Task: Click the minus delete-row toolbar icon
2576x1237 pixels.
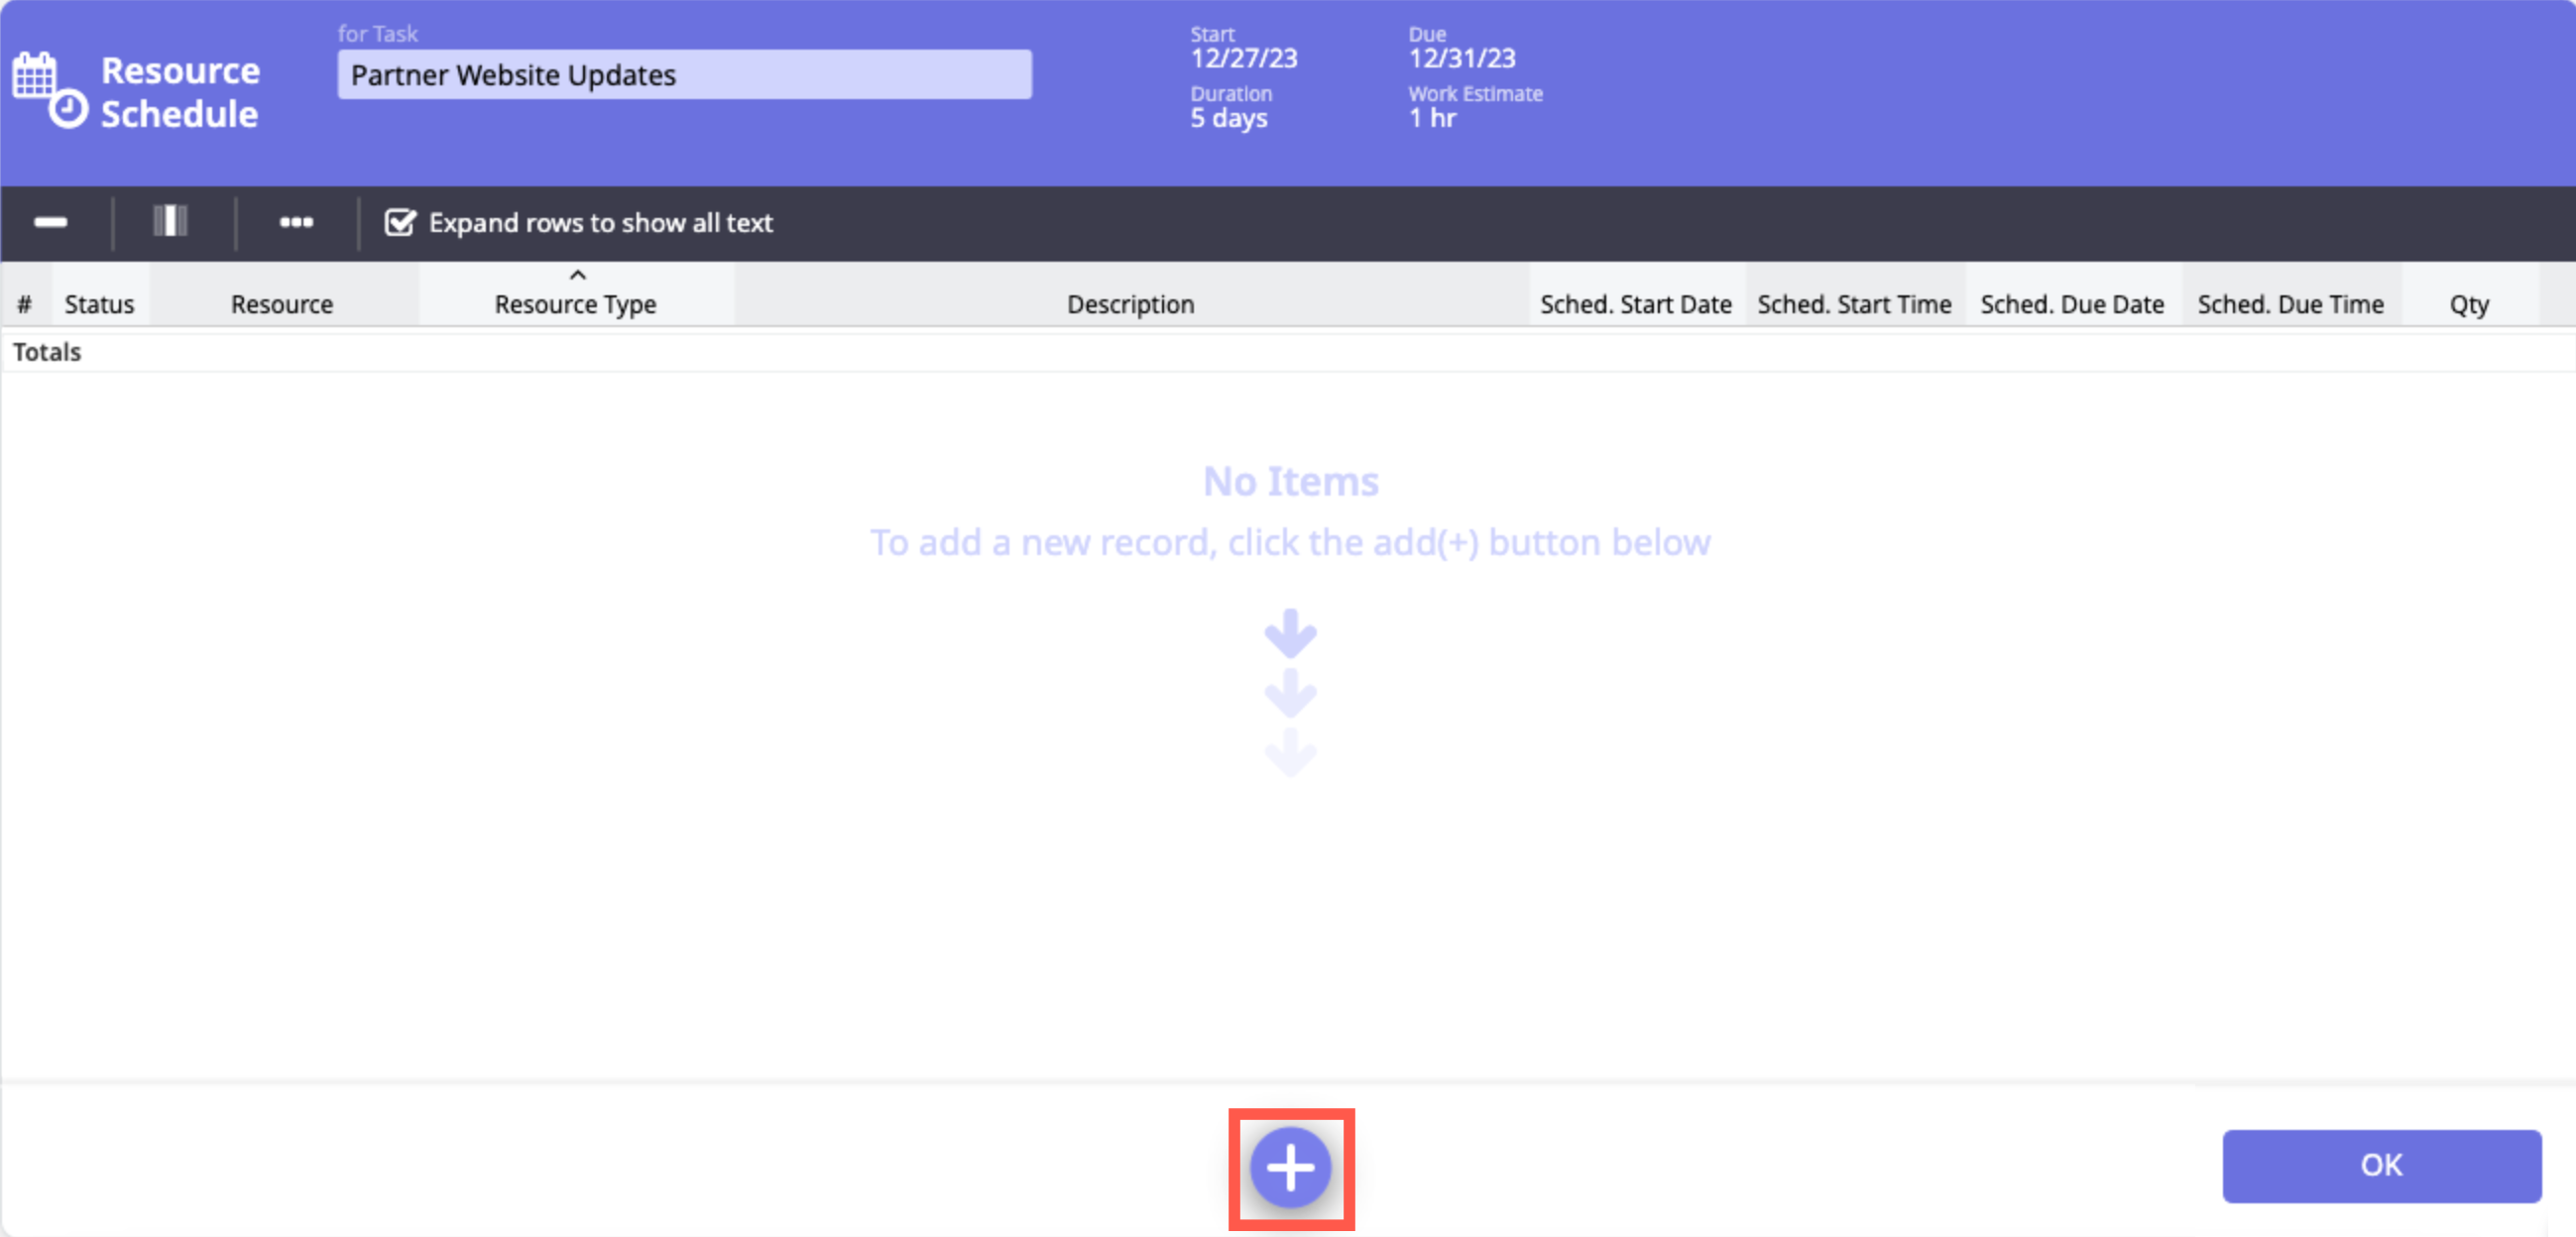Action: 50,222
